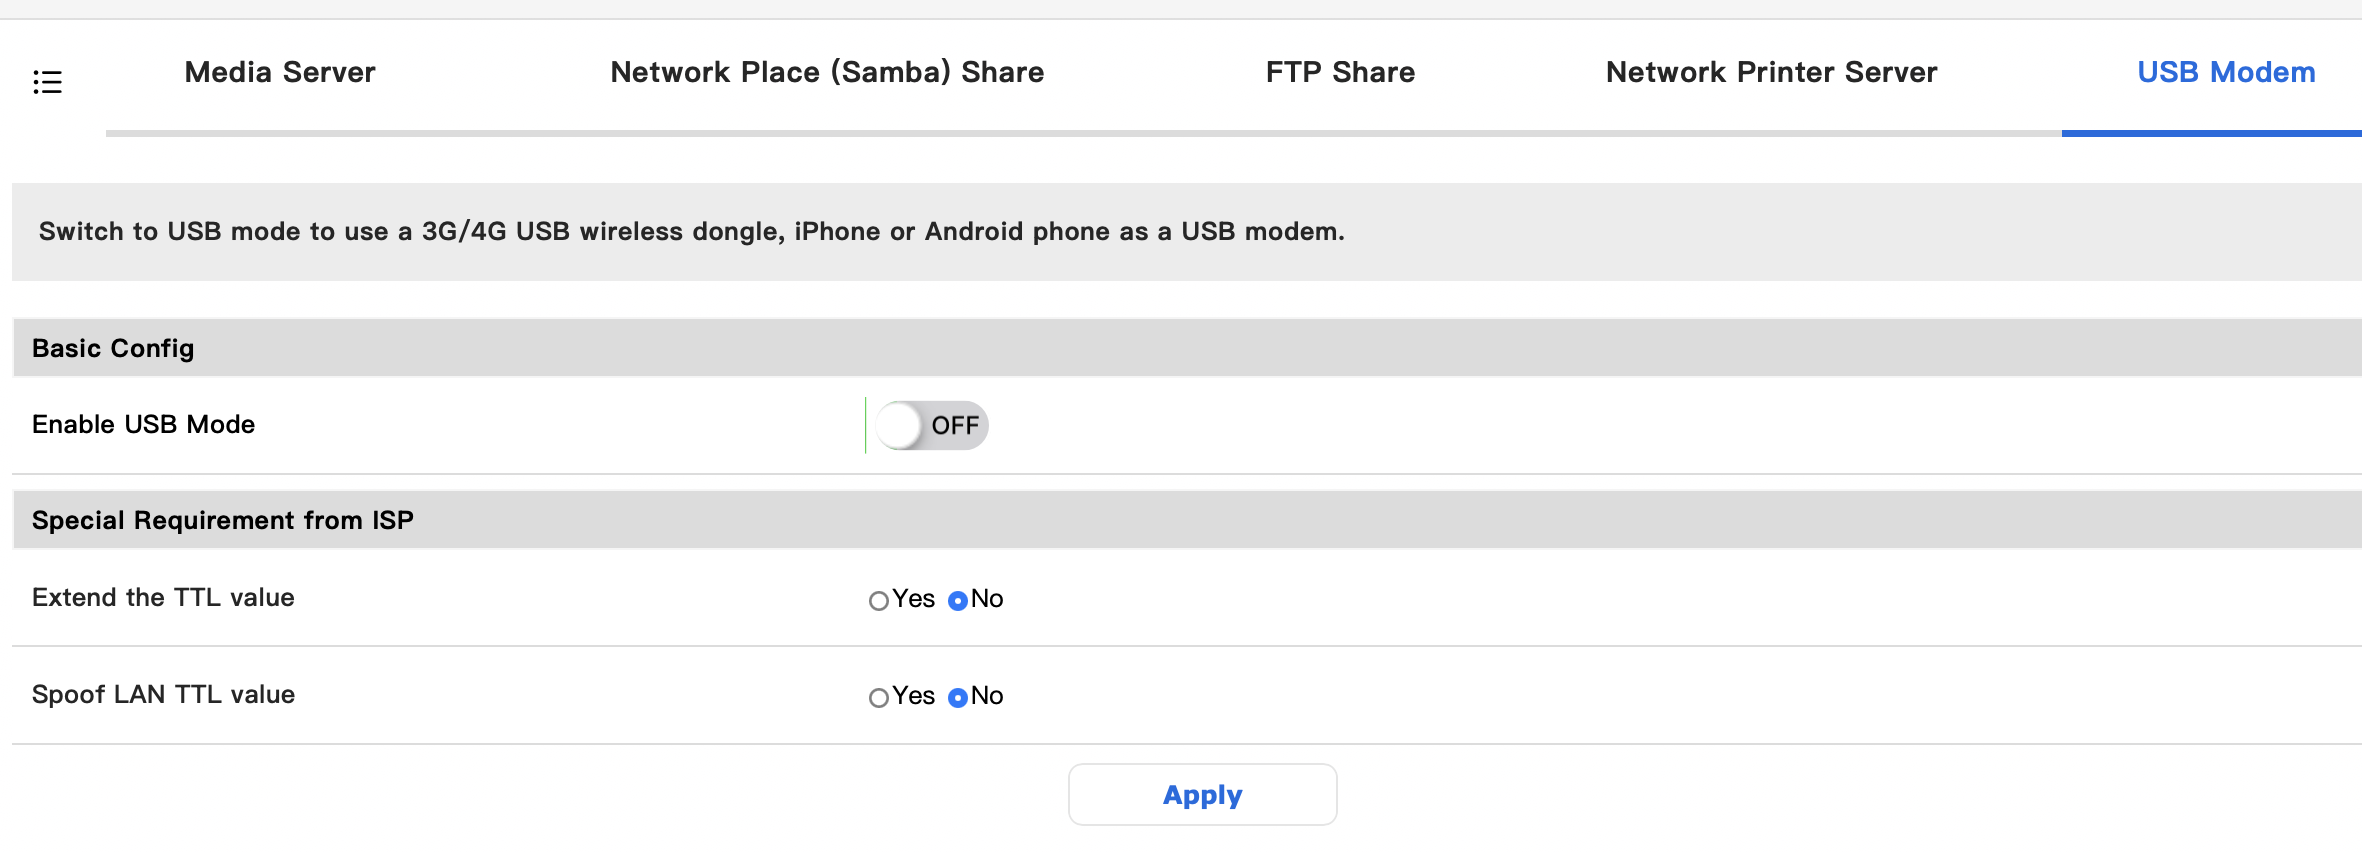The image size is (2362, 852).
Task: Click the USB mode description banner text
Action: tap(691, 232)
